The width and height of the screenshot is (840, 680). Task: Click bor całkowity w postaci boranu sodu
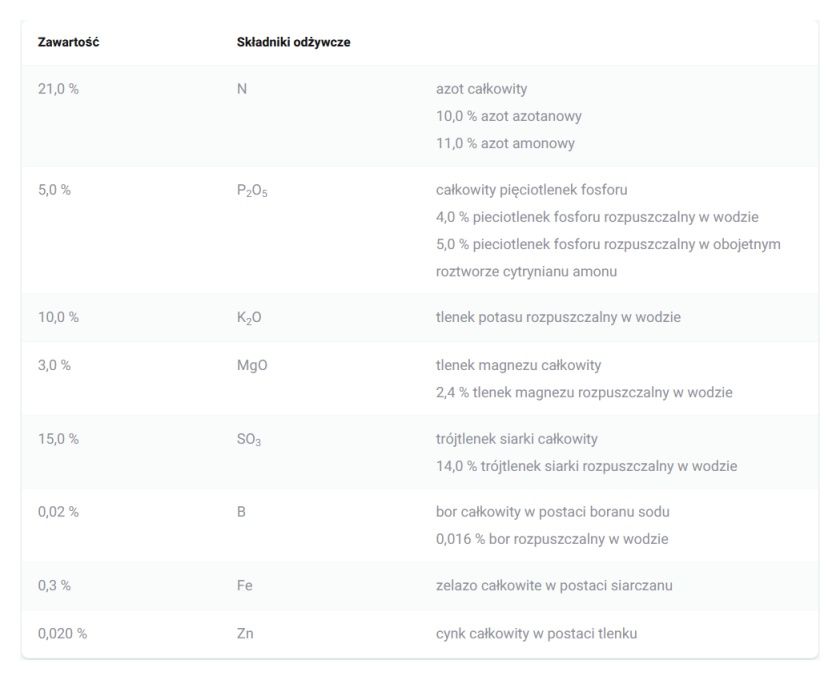[553, 512]
